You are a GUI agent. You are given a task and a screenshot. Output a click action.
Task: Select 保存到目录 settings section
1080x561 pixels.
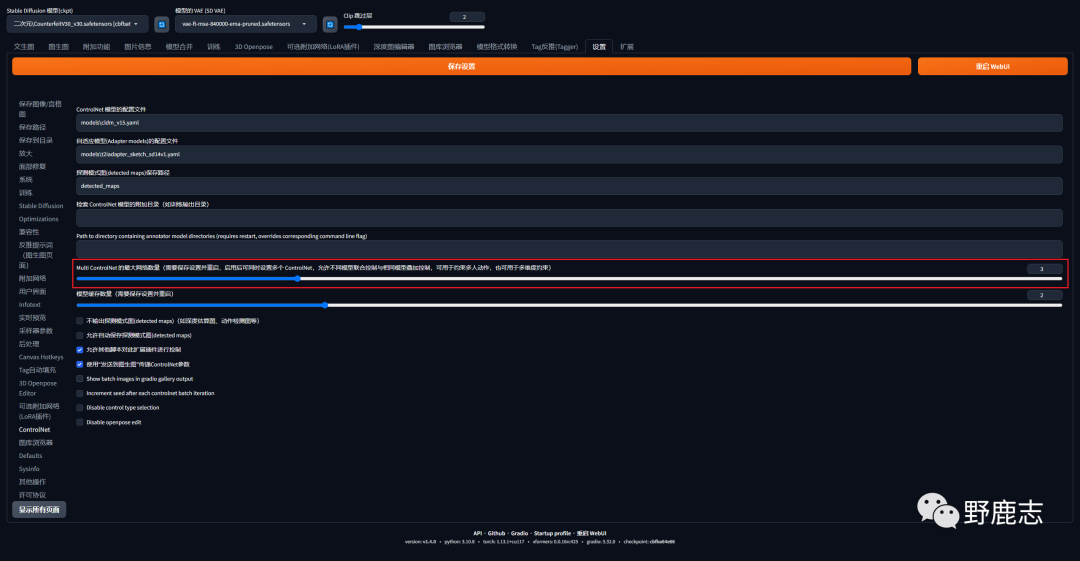tap(36, 141)
